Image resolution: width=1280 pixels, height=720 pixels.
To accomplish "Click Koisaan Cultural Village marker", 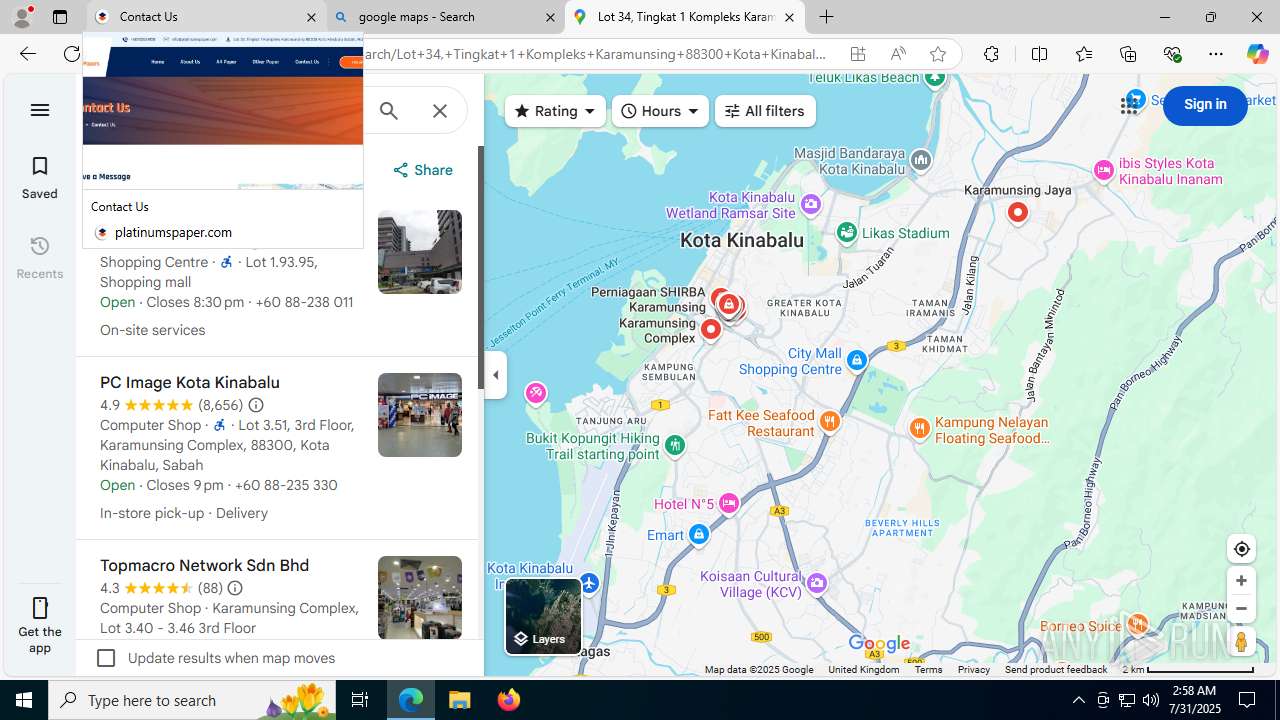I will [x=817, y=583].
